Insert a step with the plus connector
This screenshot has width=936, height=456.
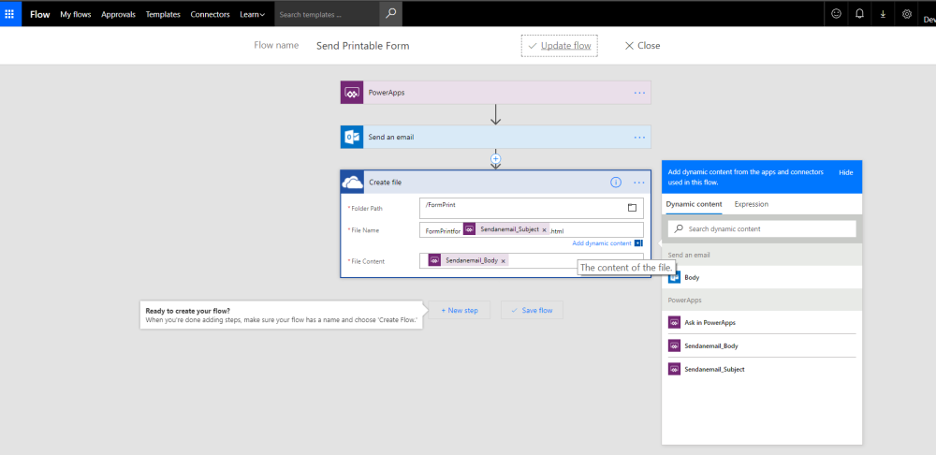[495, 159]
